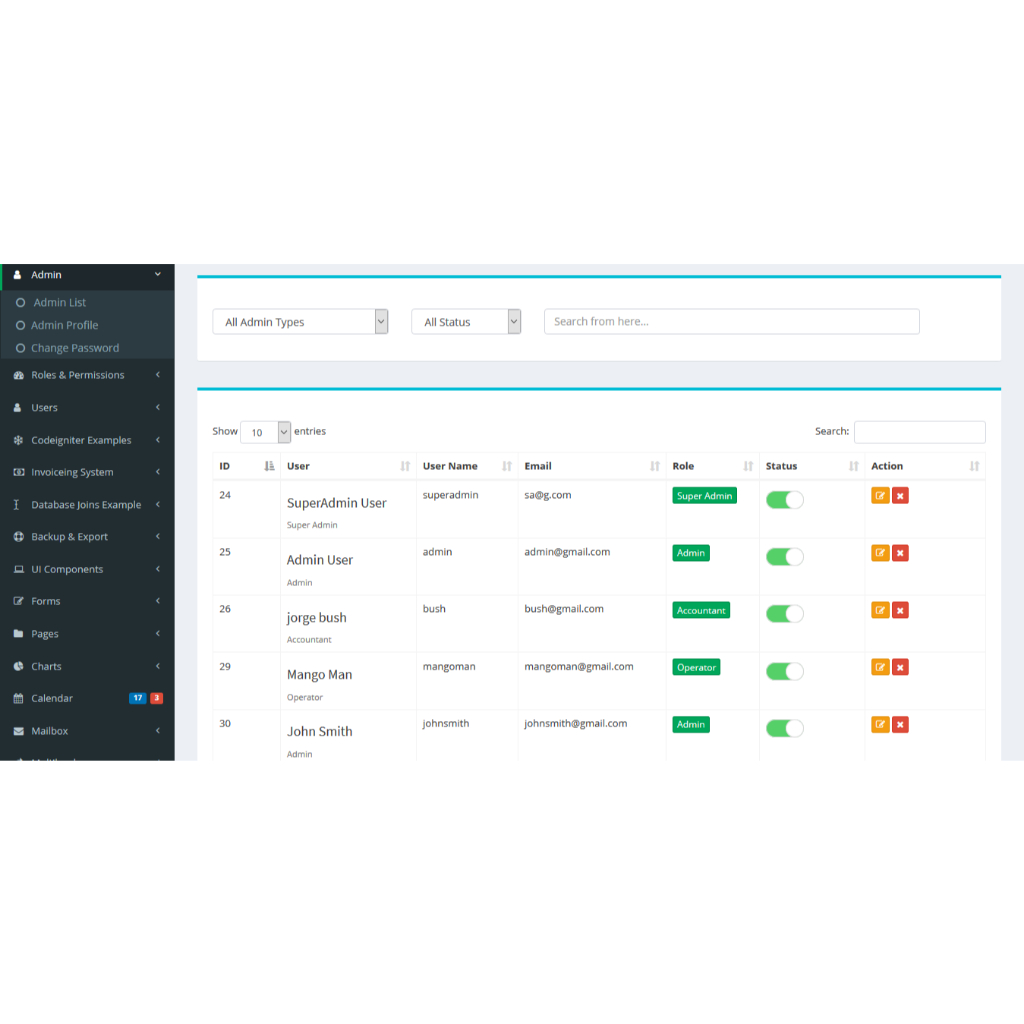Screen dimensions: 1024x1024
Task: Open the All Admin Types dropdown
Action: pos(300,322)
